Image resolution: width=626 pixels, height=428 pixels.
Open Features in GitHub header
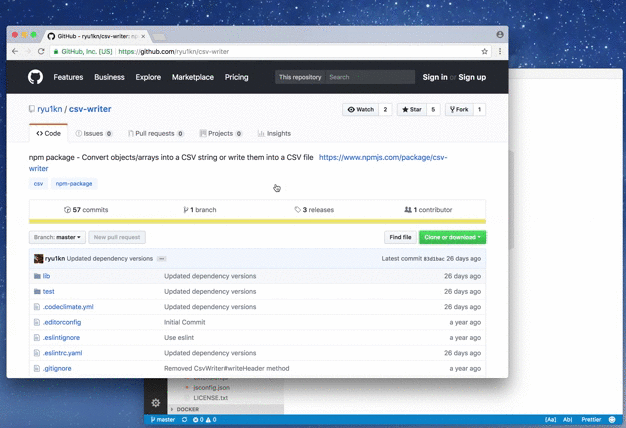(68, 77)
